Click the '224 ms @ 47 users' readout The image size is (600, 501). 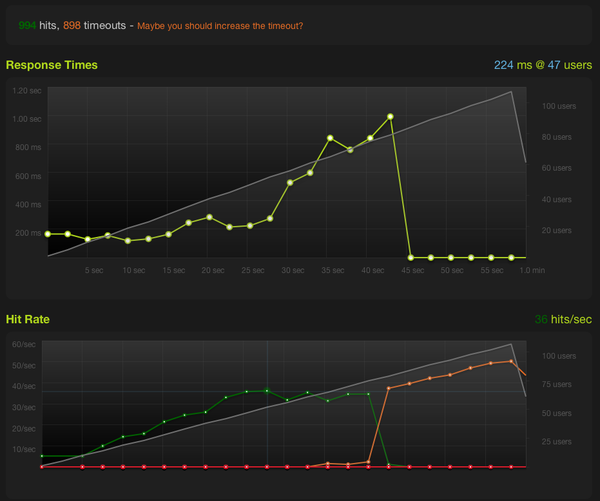pyautogui.click(x=543, y=65)
